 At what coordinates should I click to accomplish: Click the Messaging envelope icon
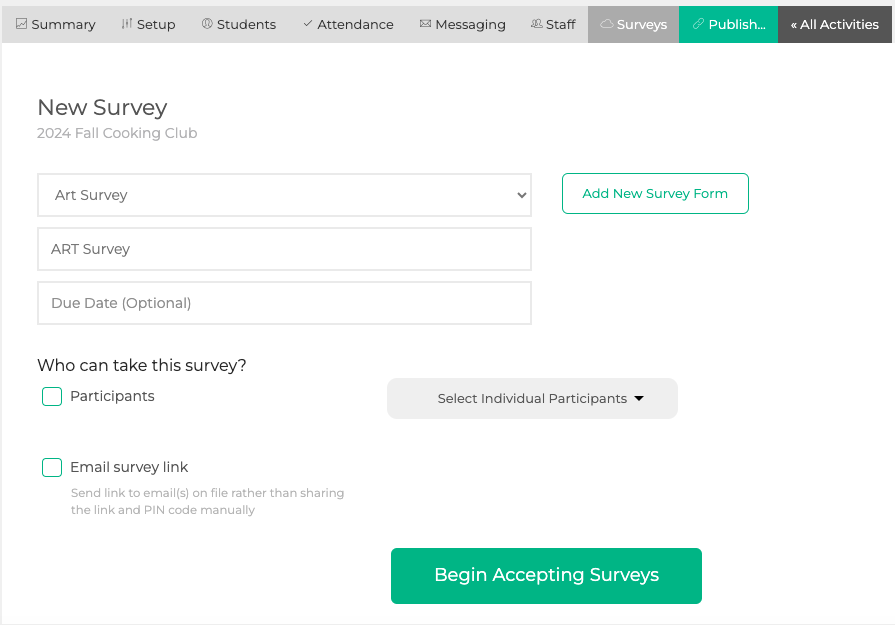click(x=425, y=24)
